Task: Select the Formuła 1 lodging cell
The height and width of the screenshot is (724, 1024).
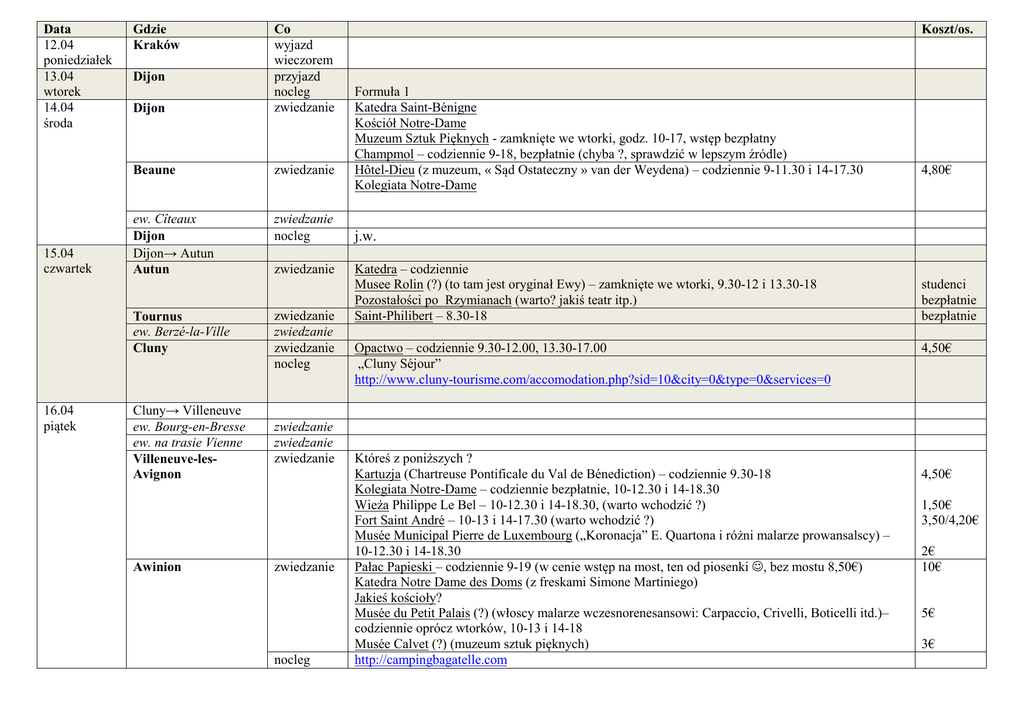Action: coord(382,92)
